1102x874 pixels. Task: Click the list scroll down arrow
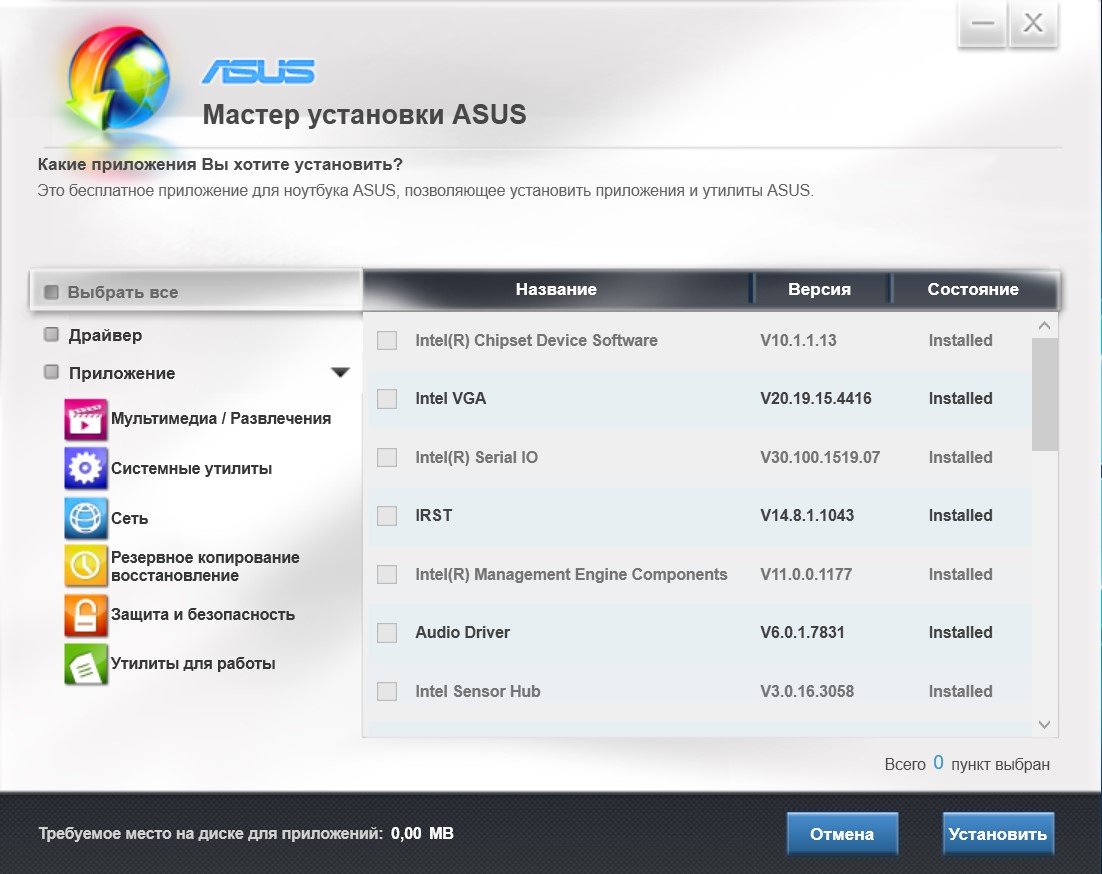1044,724
